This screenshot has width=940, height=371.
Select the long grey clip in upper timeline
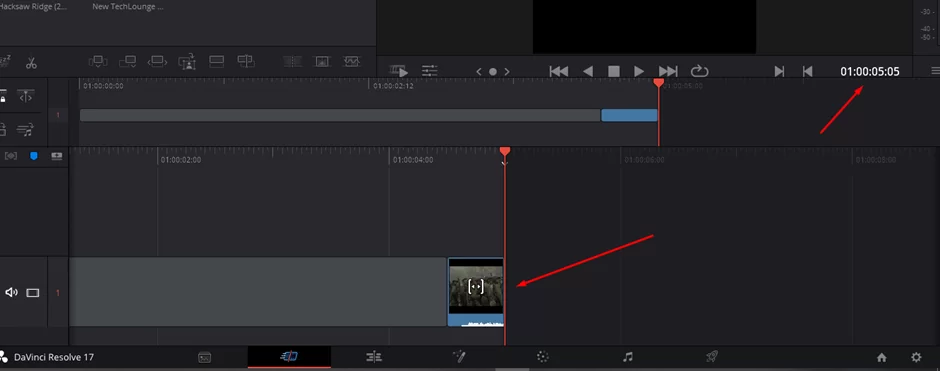pos(340,115)
